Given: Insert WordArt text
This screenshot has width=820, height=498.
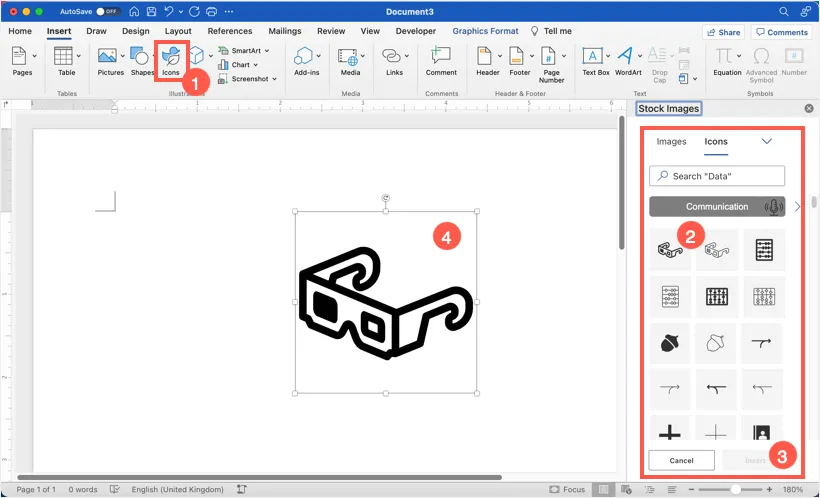Looking at the screenshot, I should pyautogui.click(x=628, y=60).
